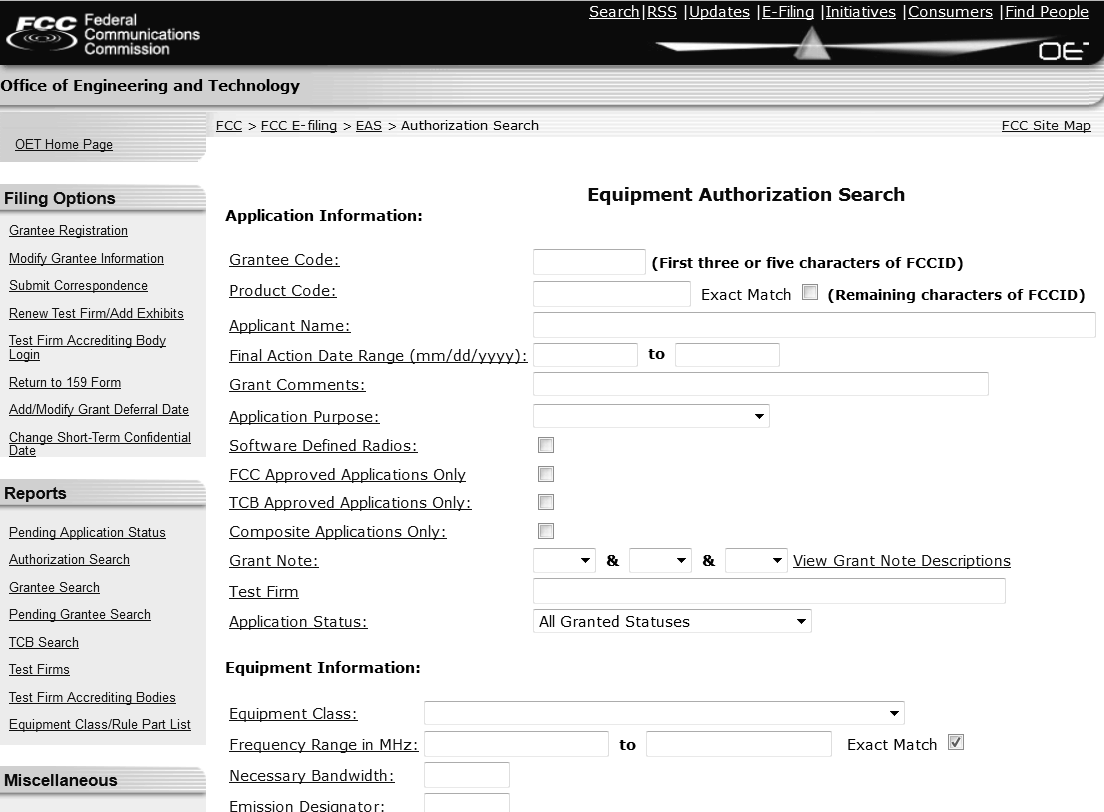The width and height of the screenshot is (1104, 812).
Task: Tick Composite Applications Only checkbox
Action: (x=546, y=531)
